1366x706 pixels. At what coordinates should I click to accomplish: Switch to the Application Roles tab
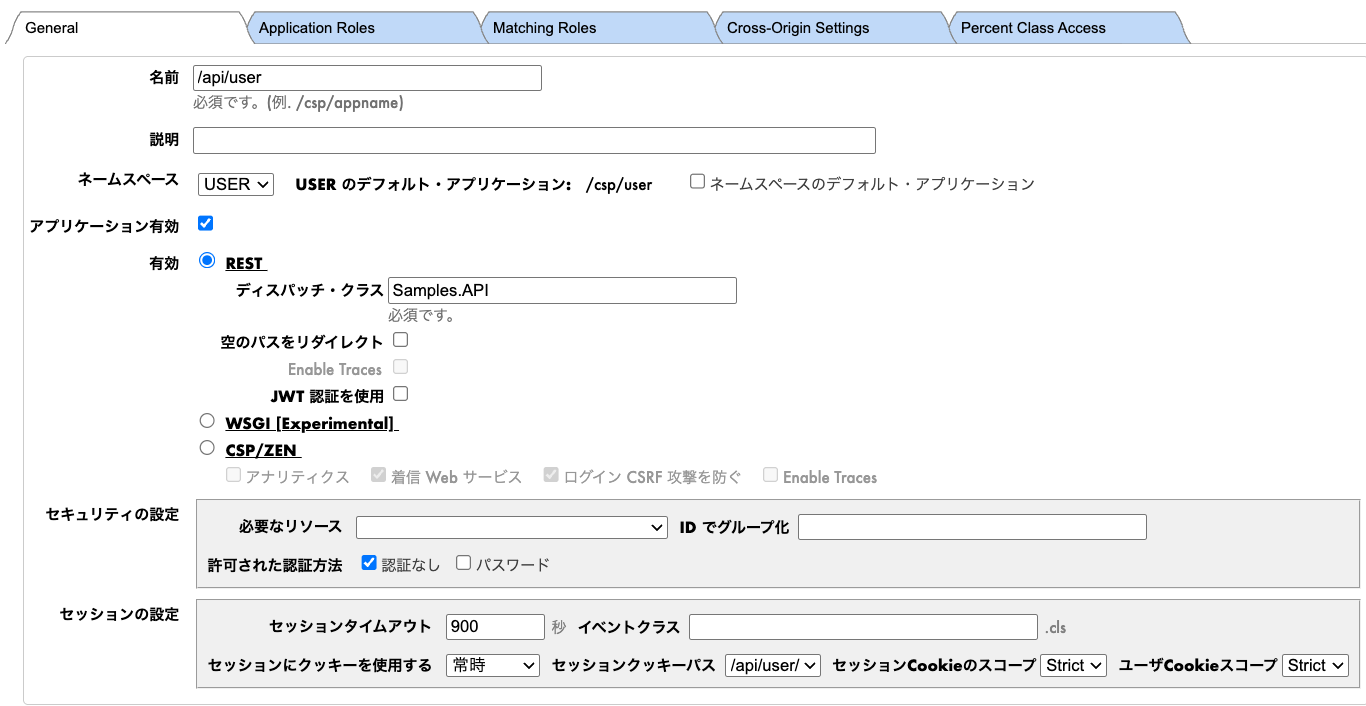click(317, 28)
